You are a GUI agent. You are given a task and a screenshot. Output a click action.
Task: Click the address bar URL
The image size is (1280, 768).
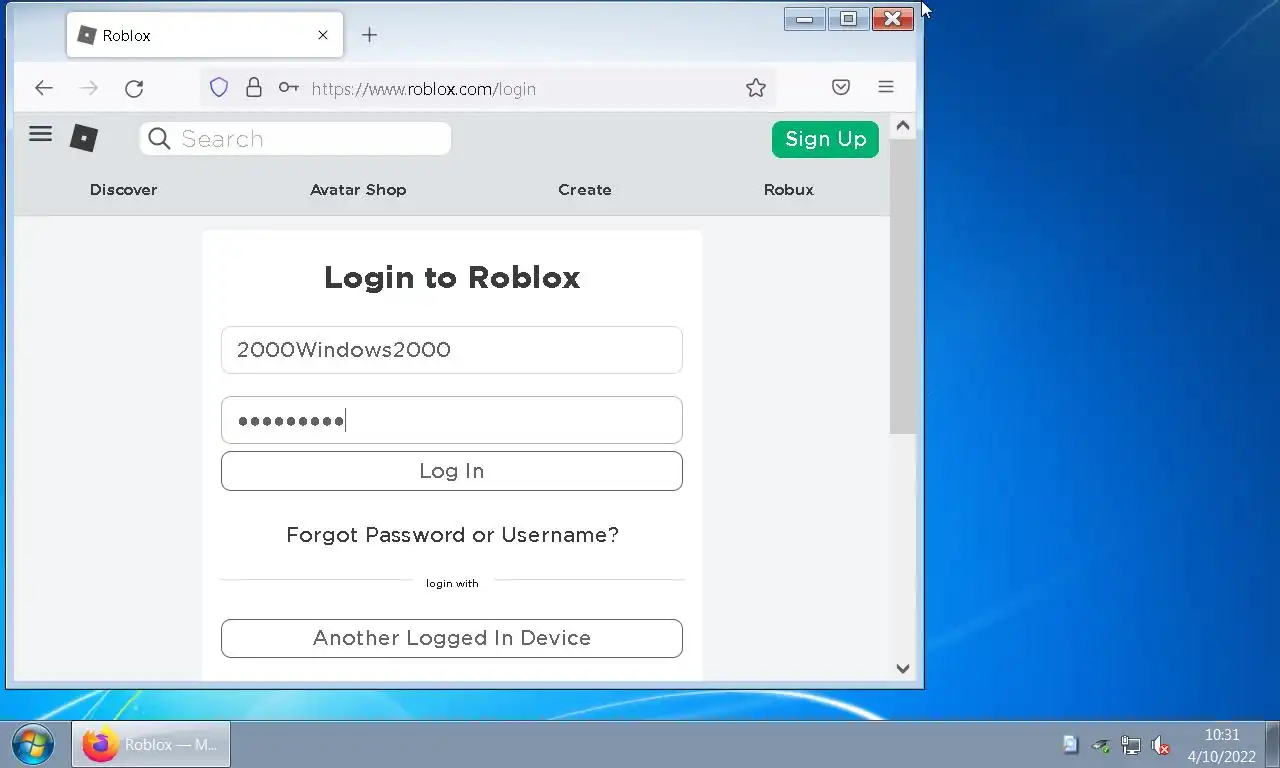click(x=424, y=89)
